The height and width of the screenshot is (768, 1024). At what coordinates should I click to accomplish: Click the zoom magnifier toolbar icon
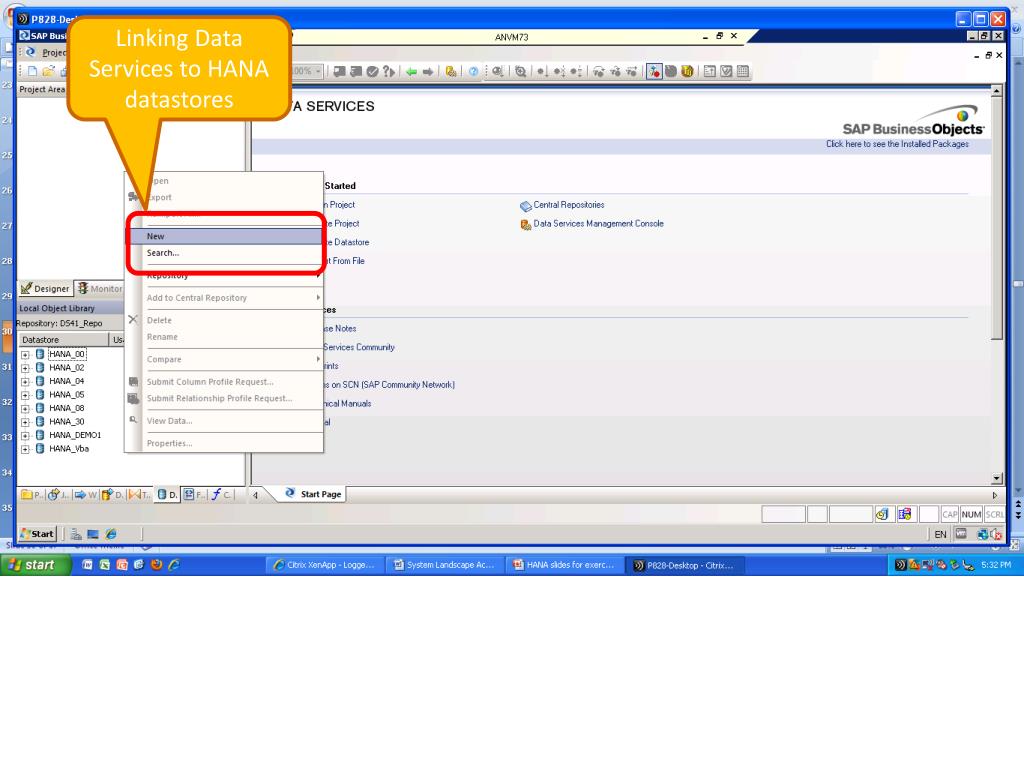point(520,72)
